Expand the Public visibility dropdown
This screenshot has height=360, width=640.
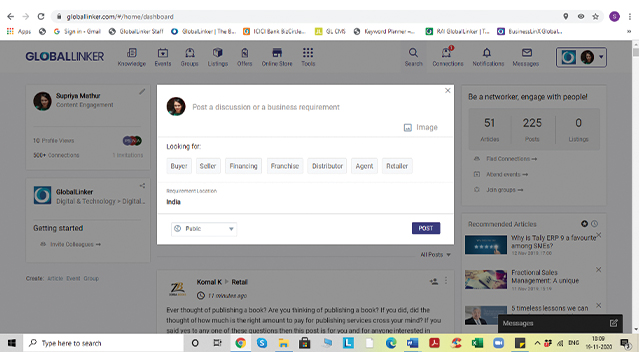click(204, 229)
